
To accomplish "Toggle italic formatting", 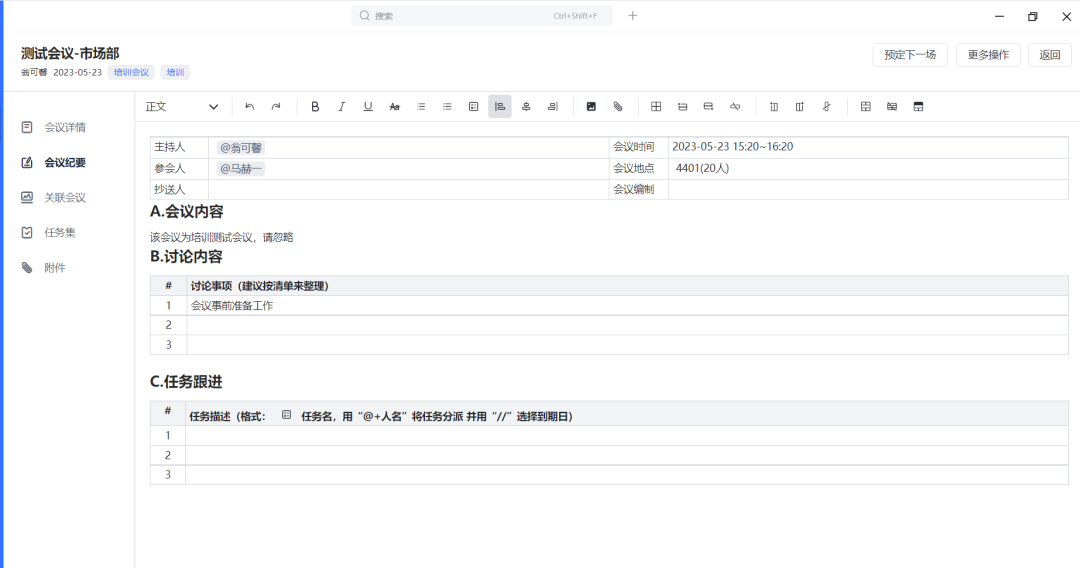I will (341, 107).
